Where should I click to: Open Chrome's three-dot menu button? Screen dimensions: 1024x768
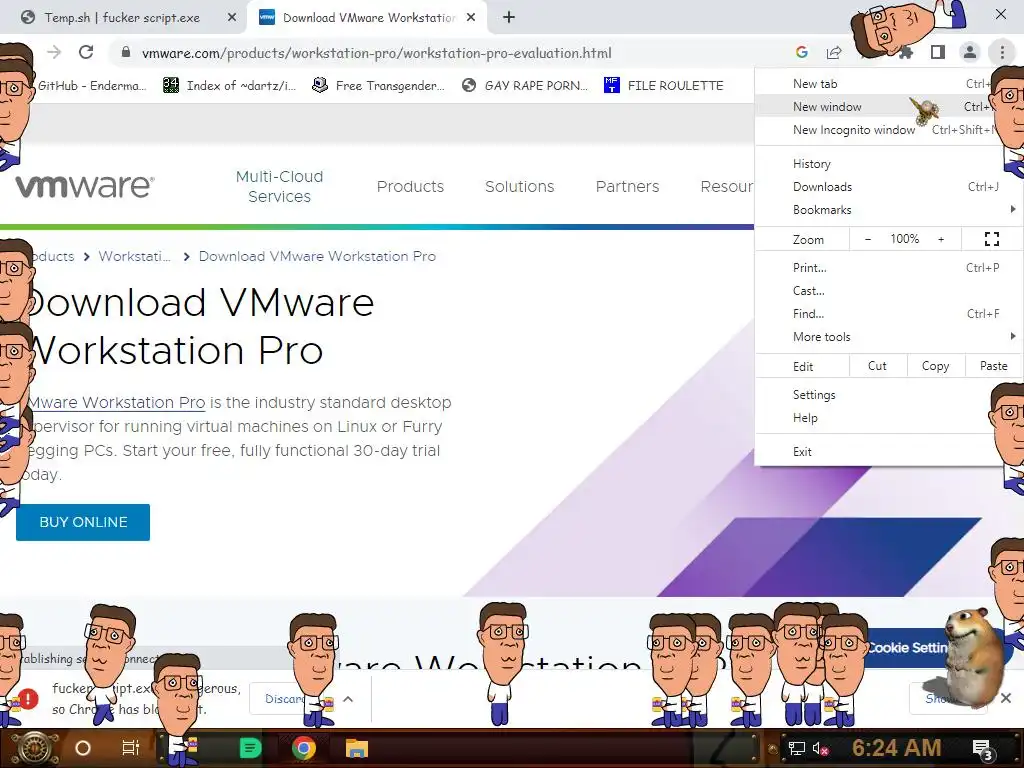point(1002,52)
